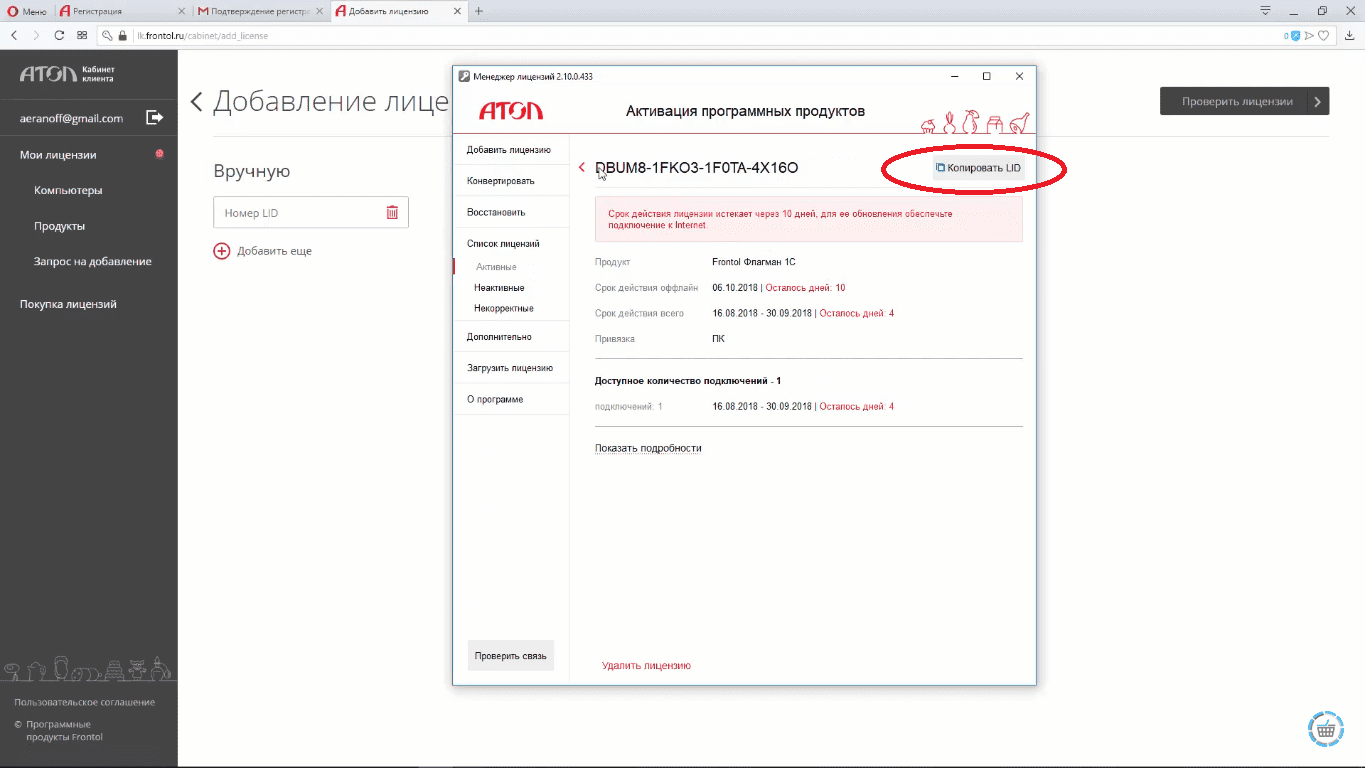Click the red notification dot by Мои лицензии
This screenshot has height=768, width=1366.
159,154
